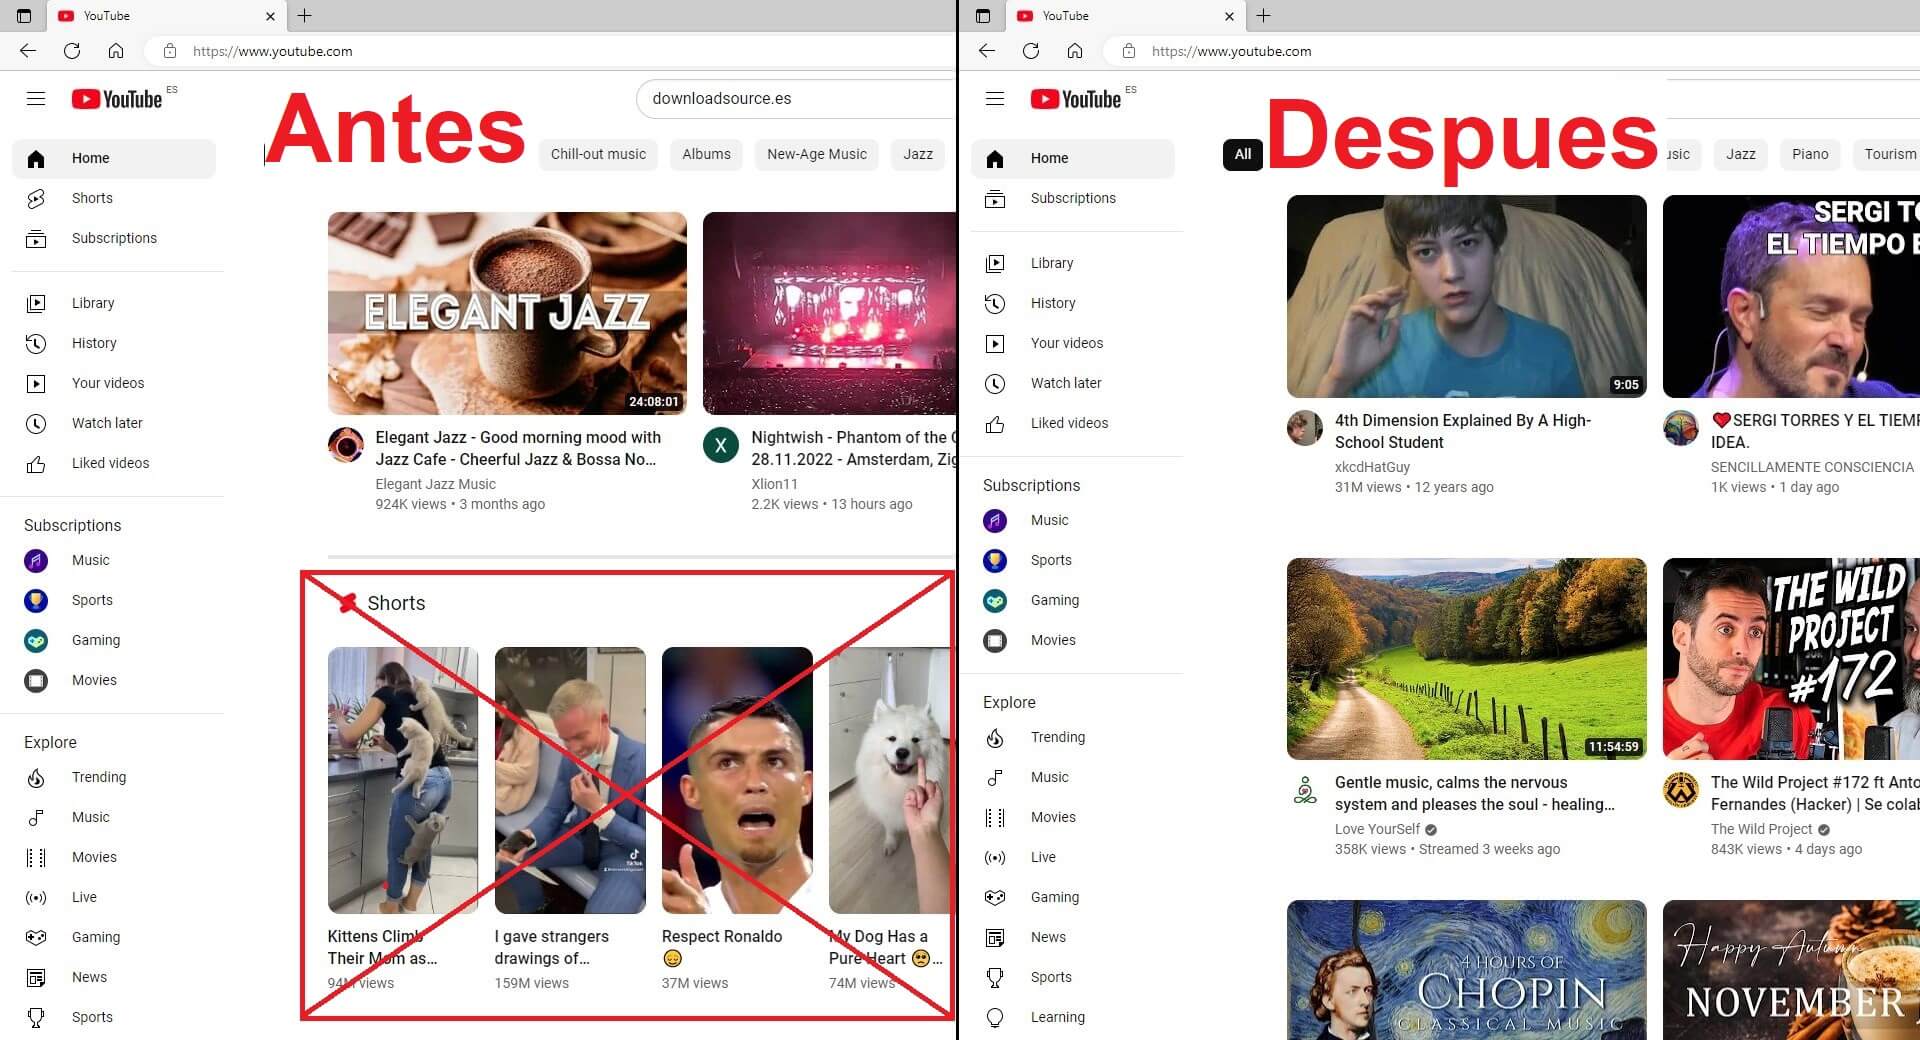This screenshot has width=1920, height=1040.
Task: Open Sergi Torres video thumbnail
Action: 1791,296
